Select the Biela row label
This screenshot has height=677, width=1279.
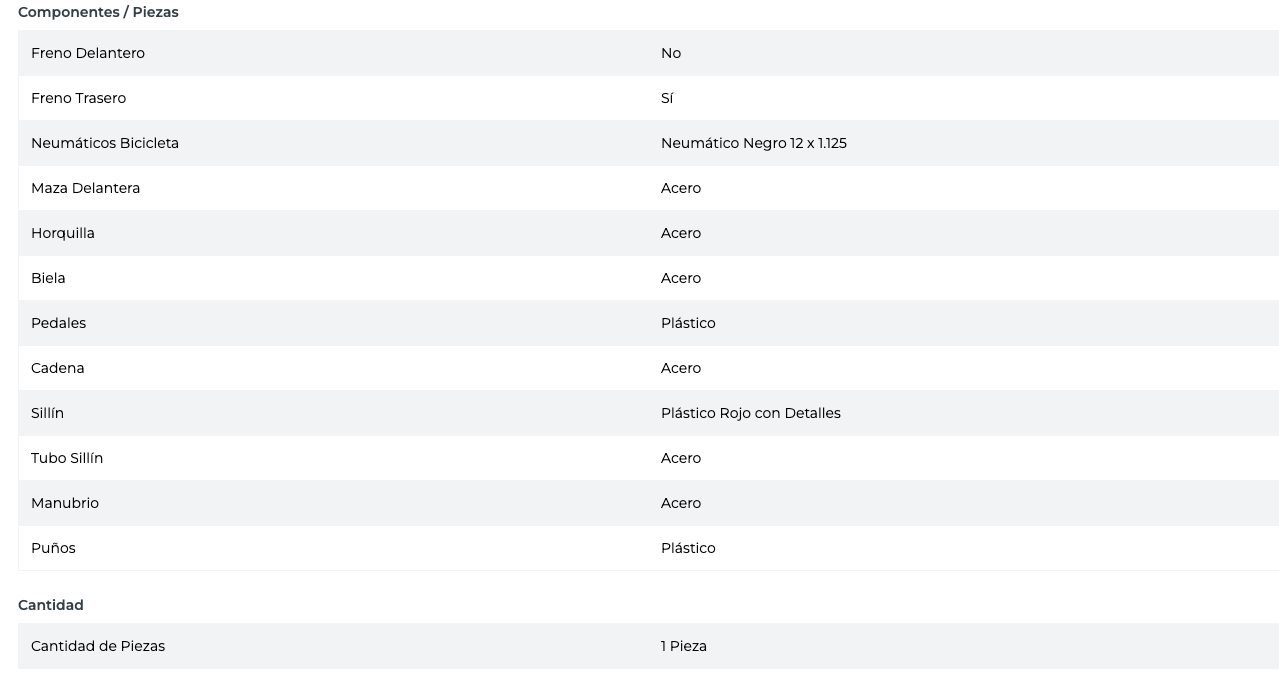pos(48,278)
